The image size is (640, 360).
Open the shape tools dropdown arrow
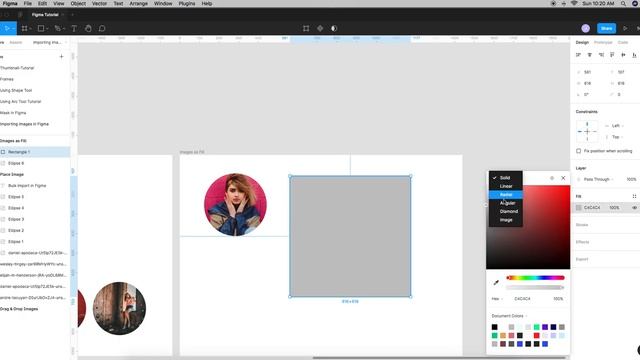[x=47, y=29]
